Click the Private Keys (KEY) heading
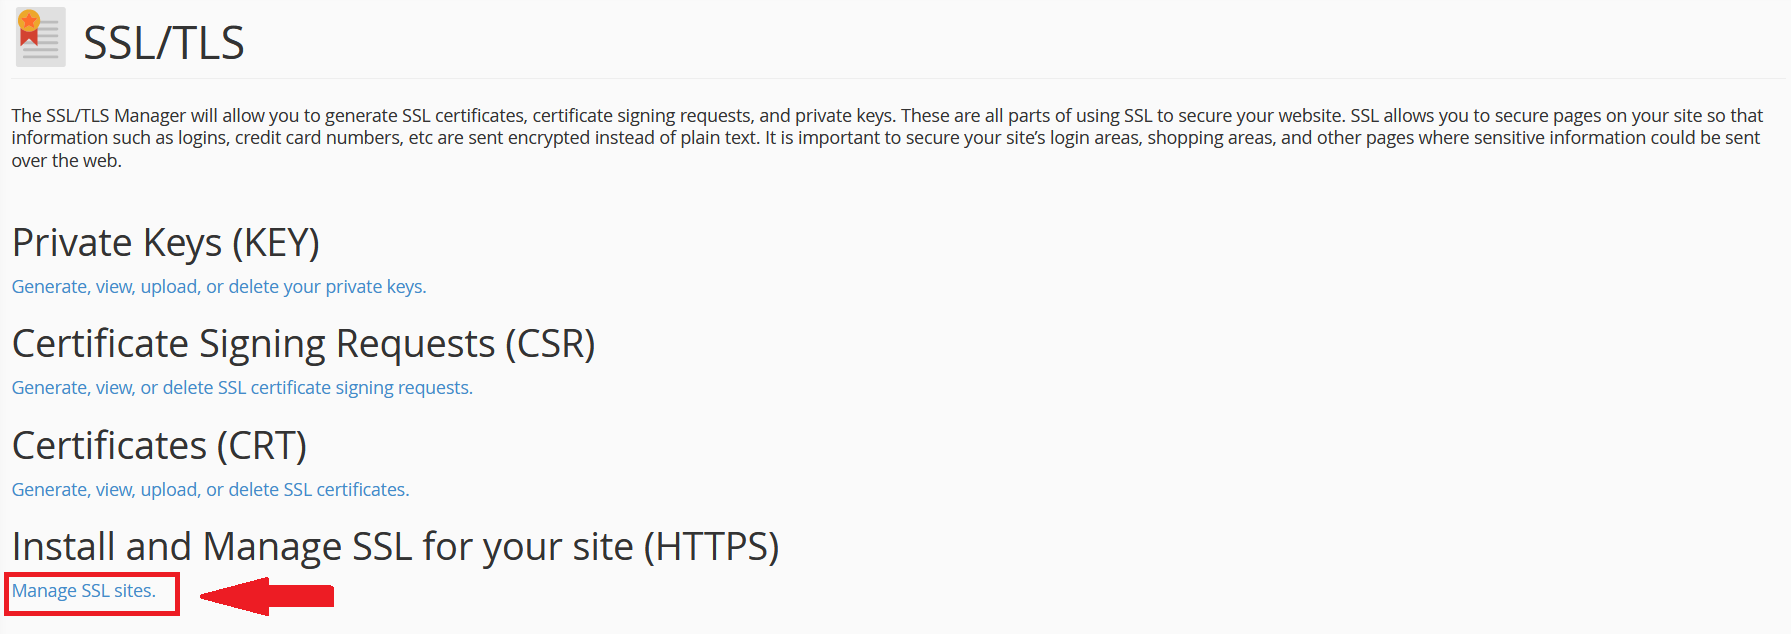This screenshot has width=1791, height=634. coord(166,243)
